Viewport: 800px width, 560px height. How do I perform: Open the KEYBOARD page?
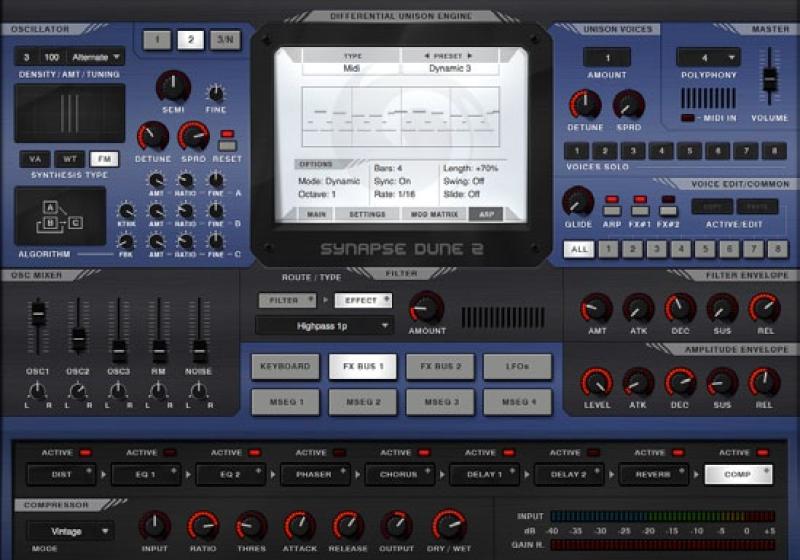[285, 367]
